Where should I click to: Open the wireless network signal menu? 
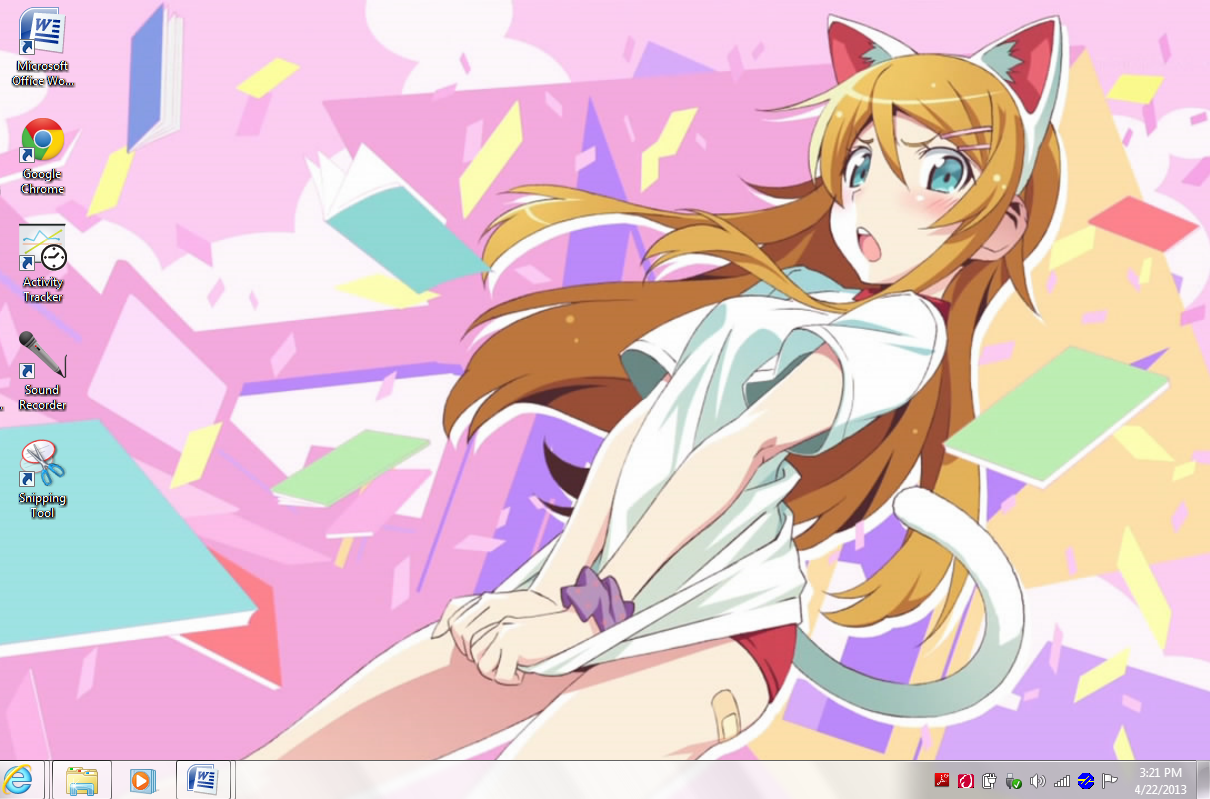[1062, 780]
